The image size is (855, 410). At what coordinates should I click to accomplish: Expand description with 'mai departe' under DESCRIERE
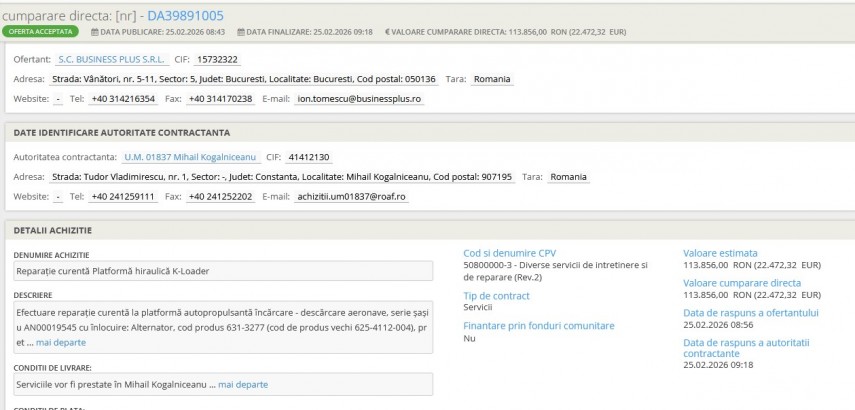click(x=61, y=342)
